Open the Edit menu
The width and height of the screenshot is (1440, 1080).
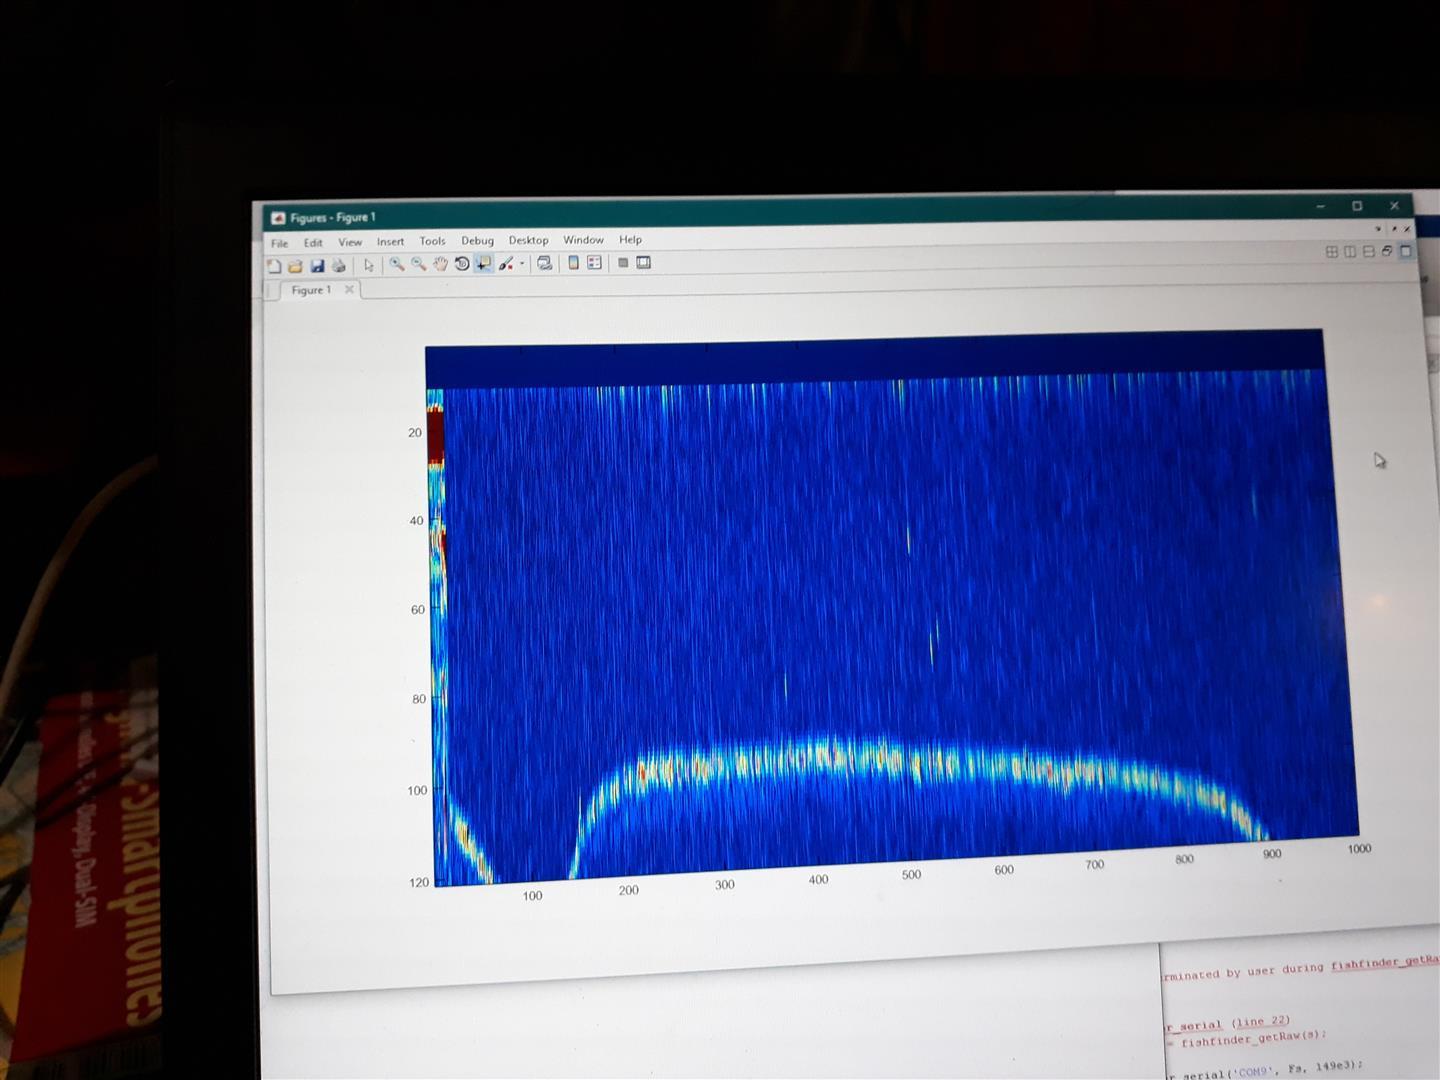coord(313,243)
